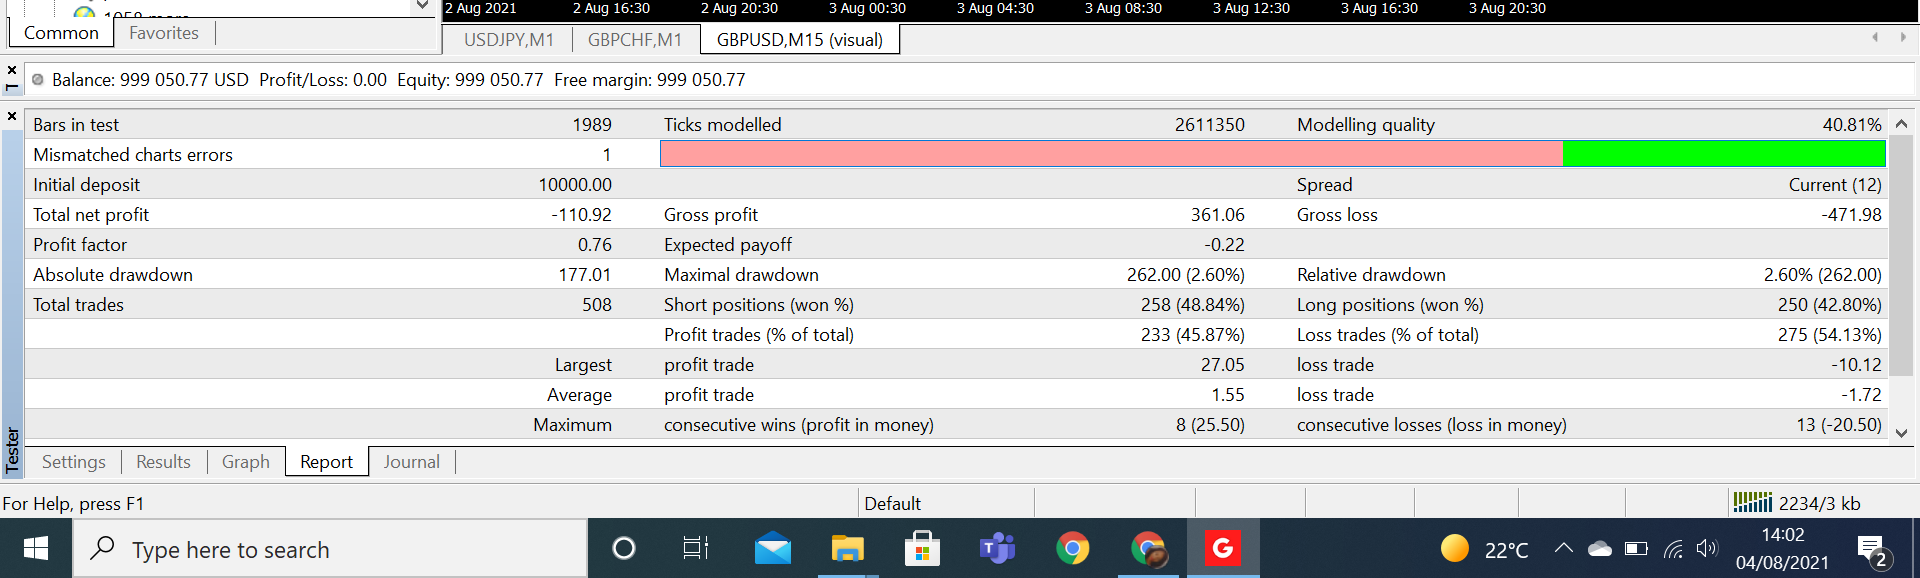Close the Tester panel
Viewport: 1920px width, 578px height.
point(12,116)
